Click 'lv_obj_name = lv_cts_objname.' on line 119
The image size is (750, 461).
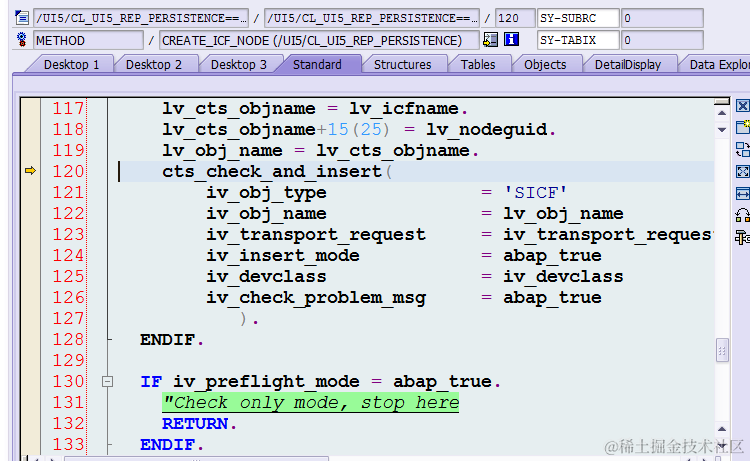point(320,151)
